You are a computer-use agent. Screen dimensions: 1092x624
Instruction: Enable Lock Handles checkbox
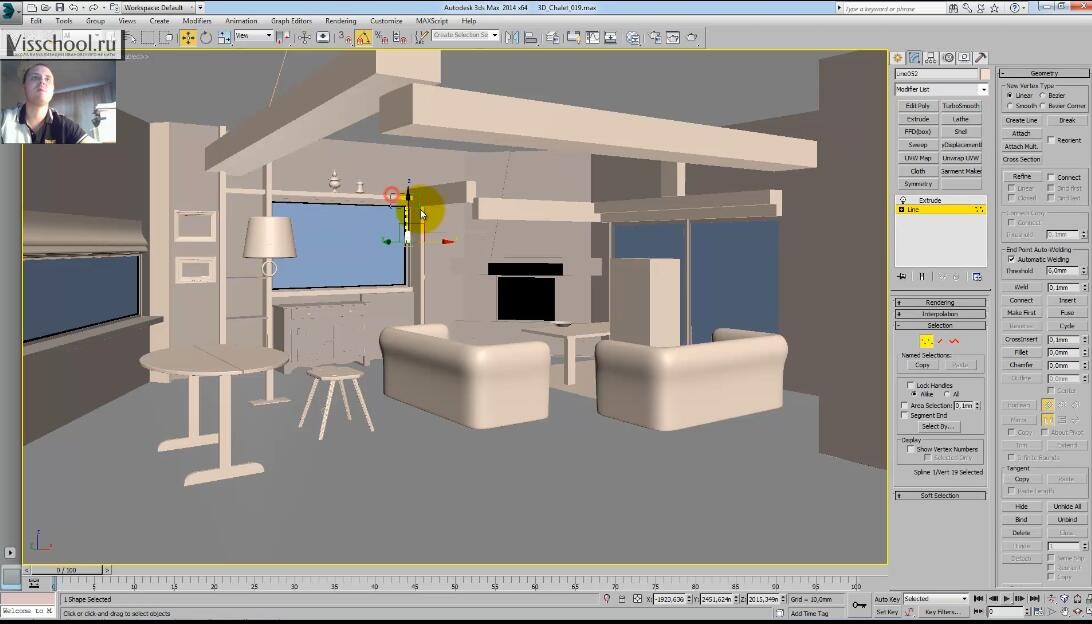[x=910, y=385]
